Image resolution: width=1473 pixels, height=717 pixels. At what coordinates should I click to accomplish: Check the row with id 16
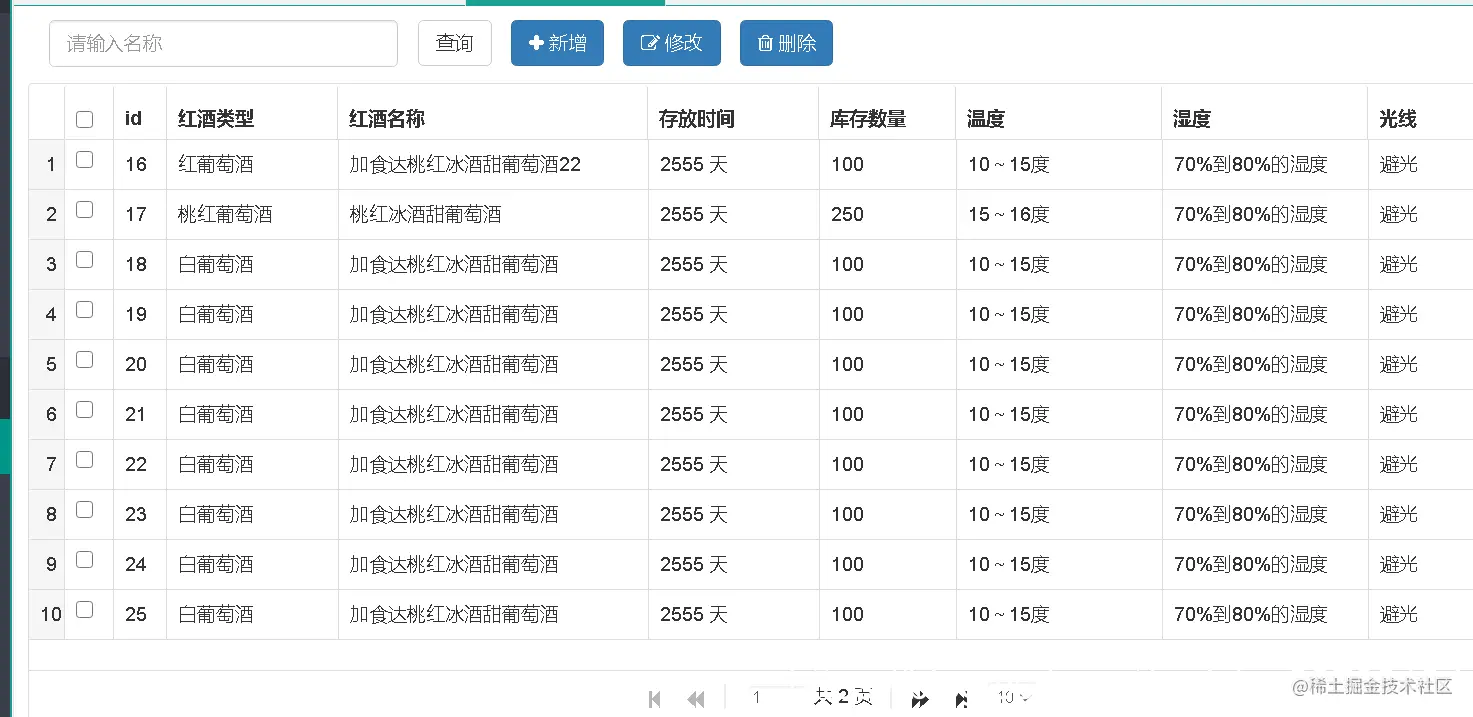coord(85,160)
